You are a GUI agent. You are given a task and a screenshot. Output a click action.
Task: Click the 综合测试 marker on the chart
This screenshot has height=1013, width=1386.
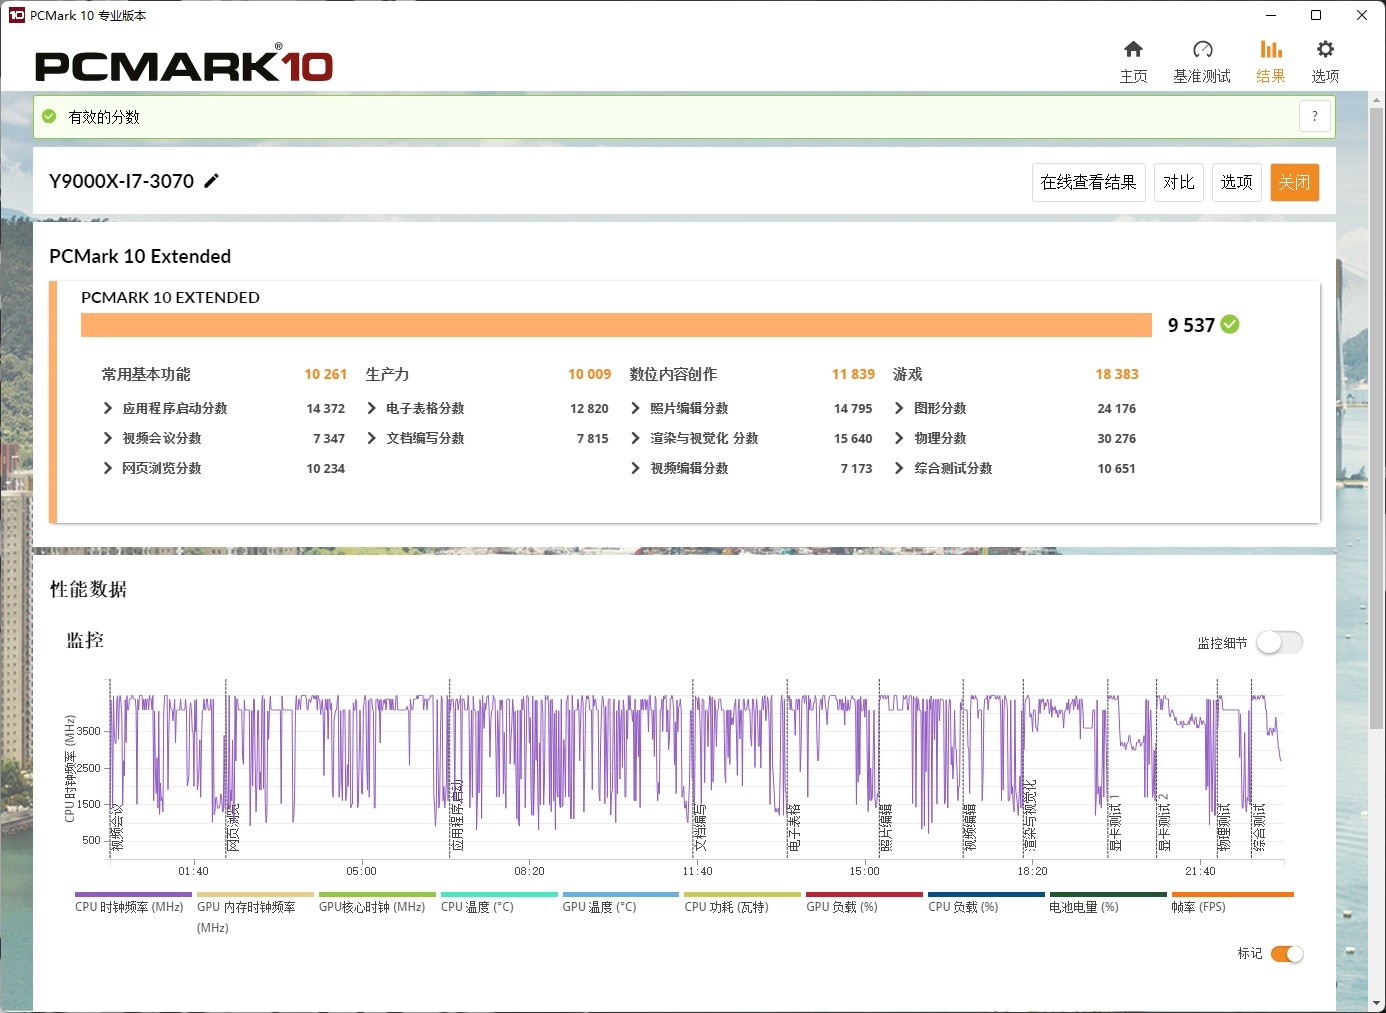[x=1260, y=827]
